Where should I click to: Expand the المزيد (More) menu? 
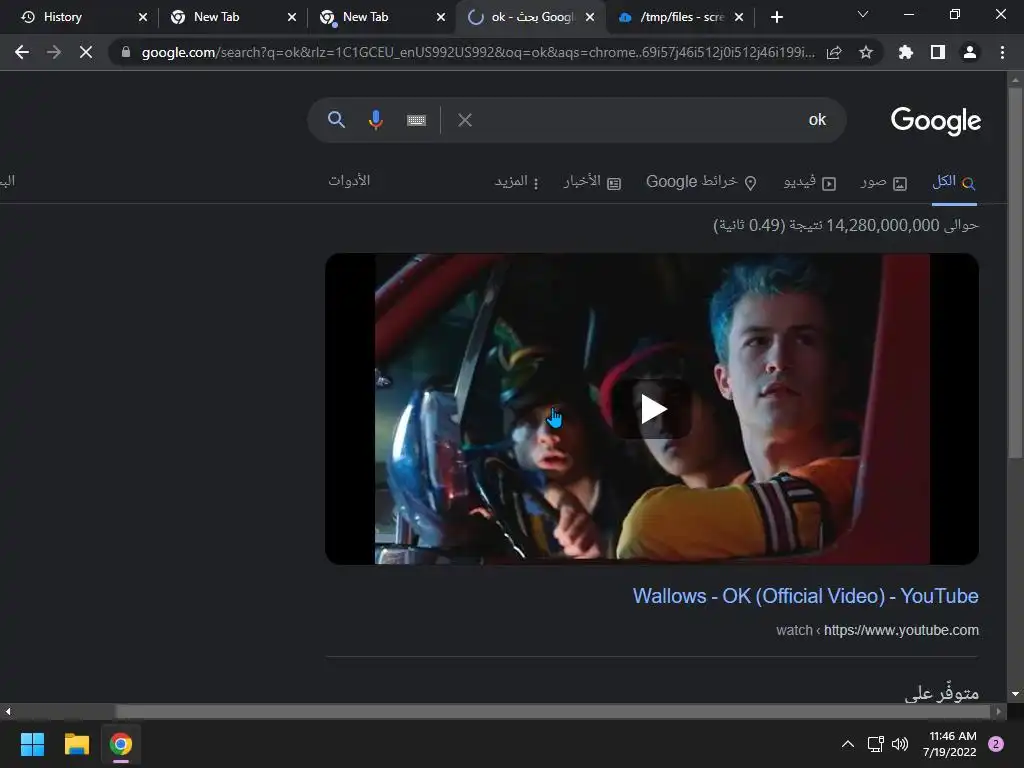coord(517,182)
